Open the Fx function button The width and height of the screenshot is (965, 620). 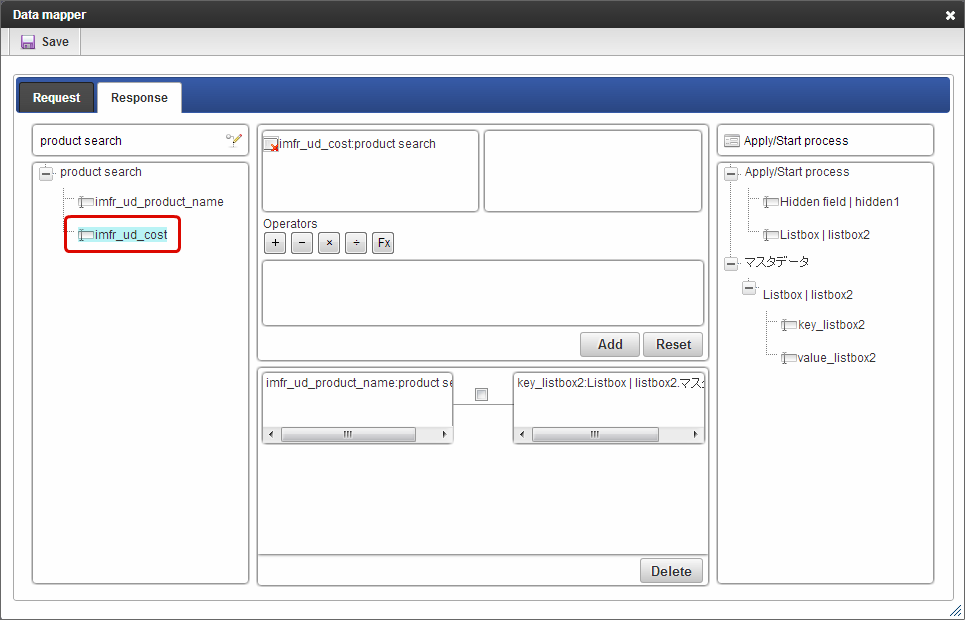coord(383,243)
